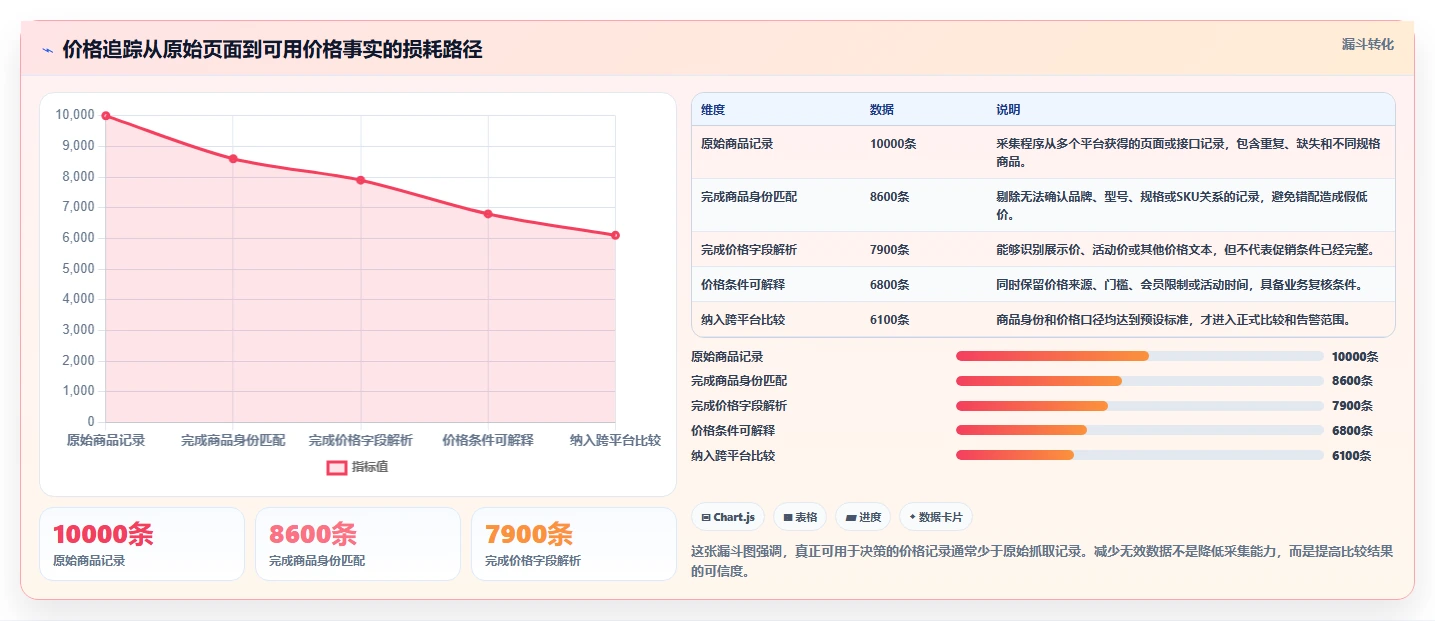The height and width of the screenshot is (621, 1435).
Task: Click the 6100条 cell in the table
Action: click(890, 320)
